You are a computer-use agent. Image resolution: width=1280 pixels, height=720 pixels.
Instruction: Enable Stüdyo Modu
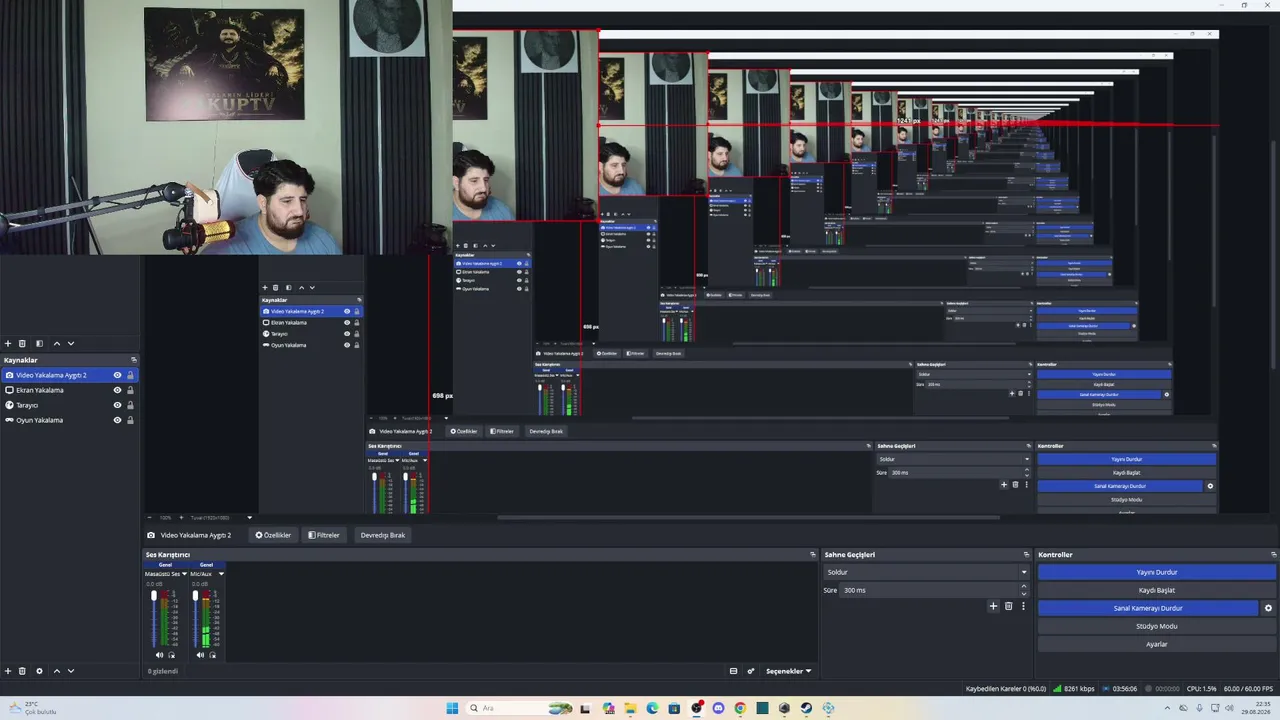coord(1157,626)
